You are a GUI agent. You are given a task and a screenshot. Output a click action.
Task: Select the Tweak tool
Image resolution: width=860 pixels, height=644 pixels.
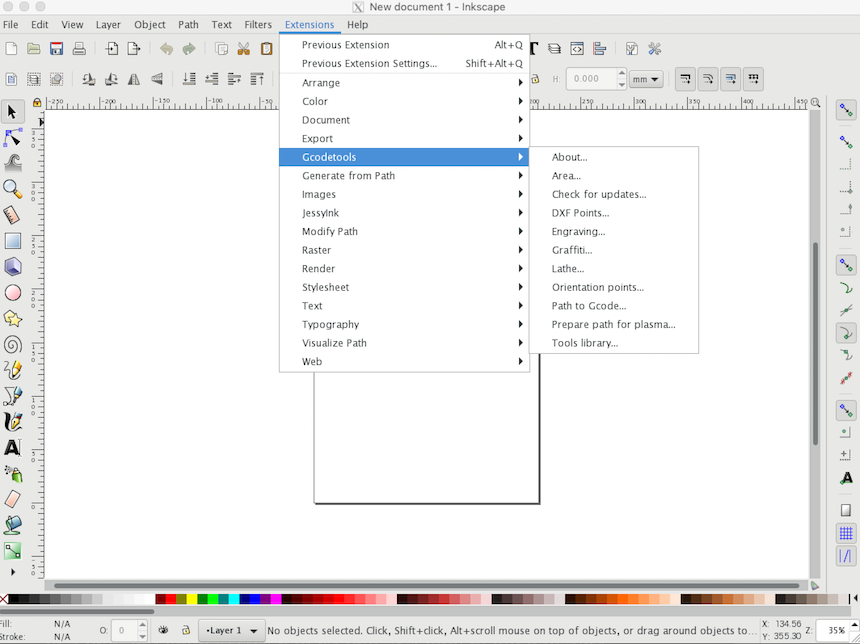pyautogui.click(x=12, y=163)
